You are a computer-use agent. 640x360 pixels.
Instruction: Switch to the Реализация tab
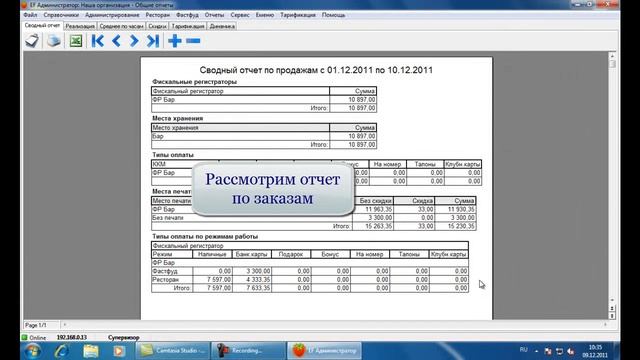click(80, 26)
